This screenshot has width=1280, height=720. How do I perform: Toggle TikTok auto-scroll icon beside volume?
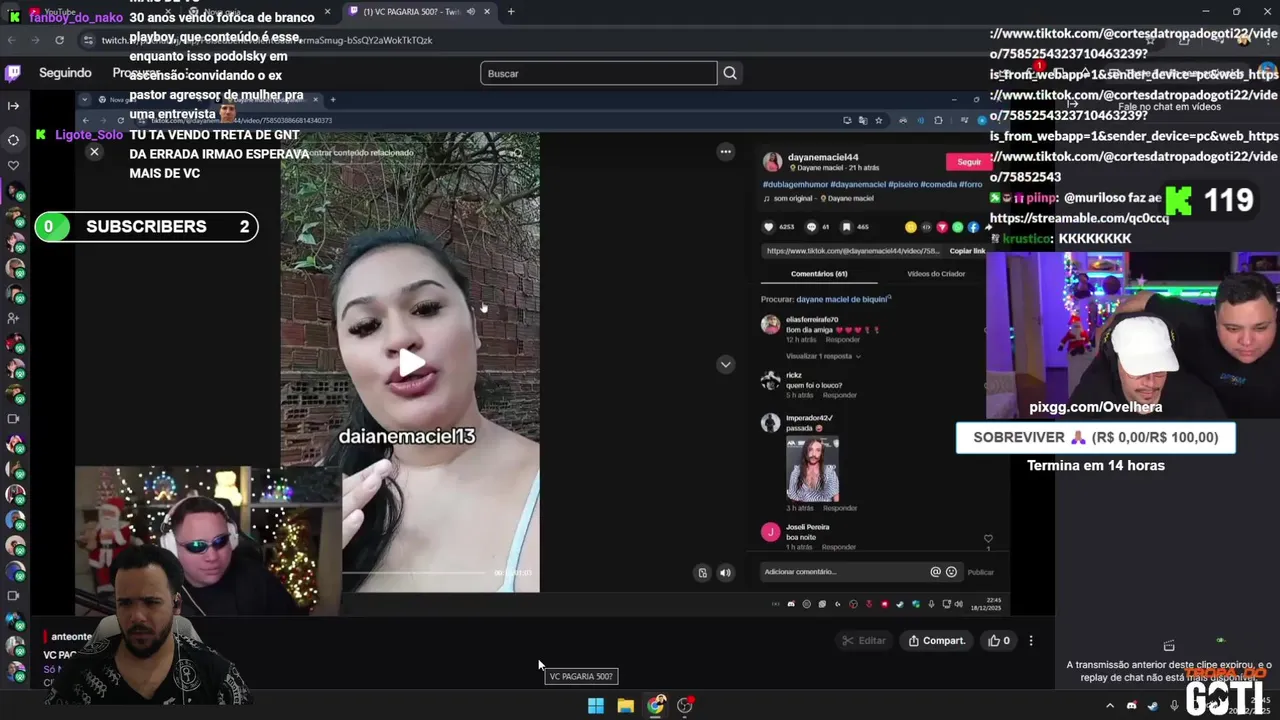click(703, 573)
